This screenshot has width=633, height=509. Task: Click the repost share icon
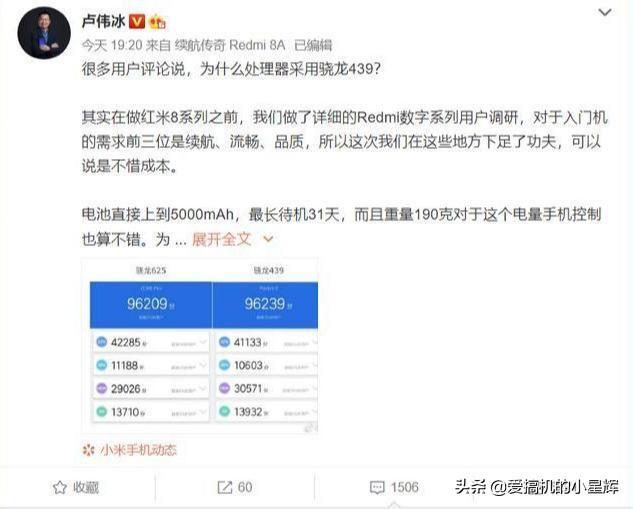(225, 488)
